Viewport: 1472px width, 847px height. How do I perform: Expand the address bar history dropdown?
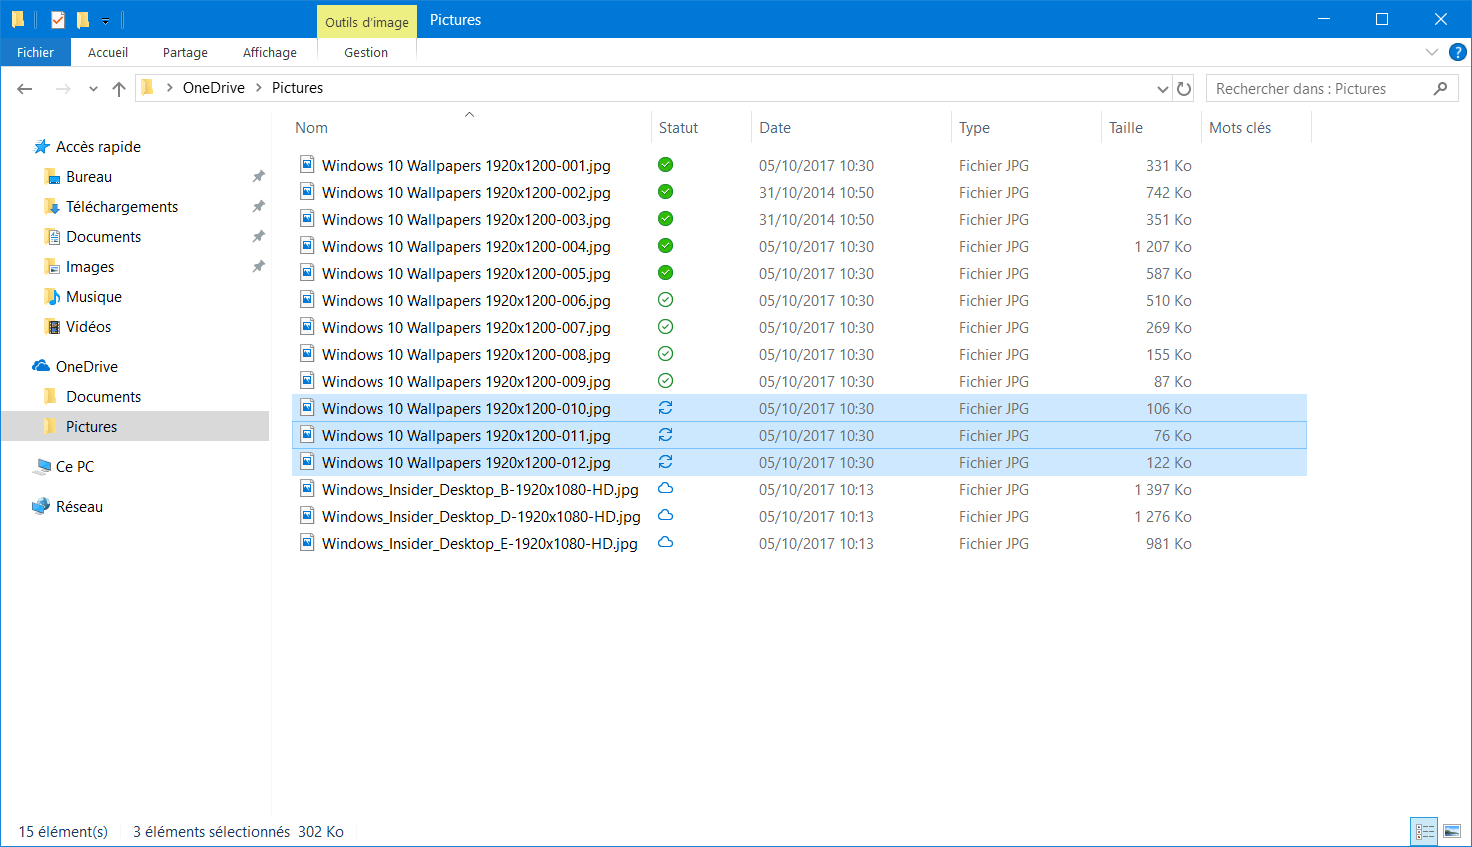(x=1163, y=89)
